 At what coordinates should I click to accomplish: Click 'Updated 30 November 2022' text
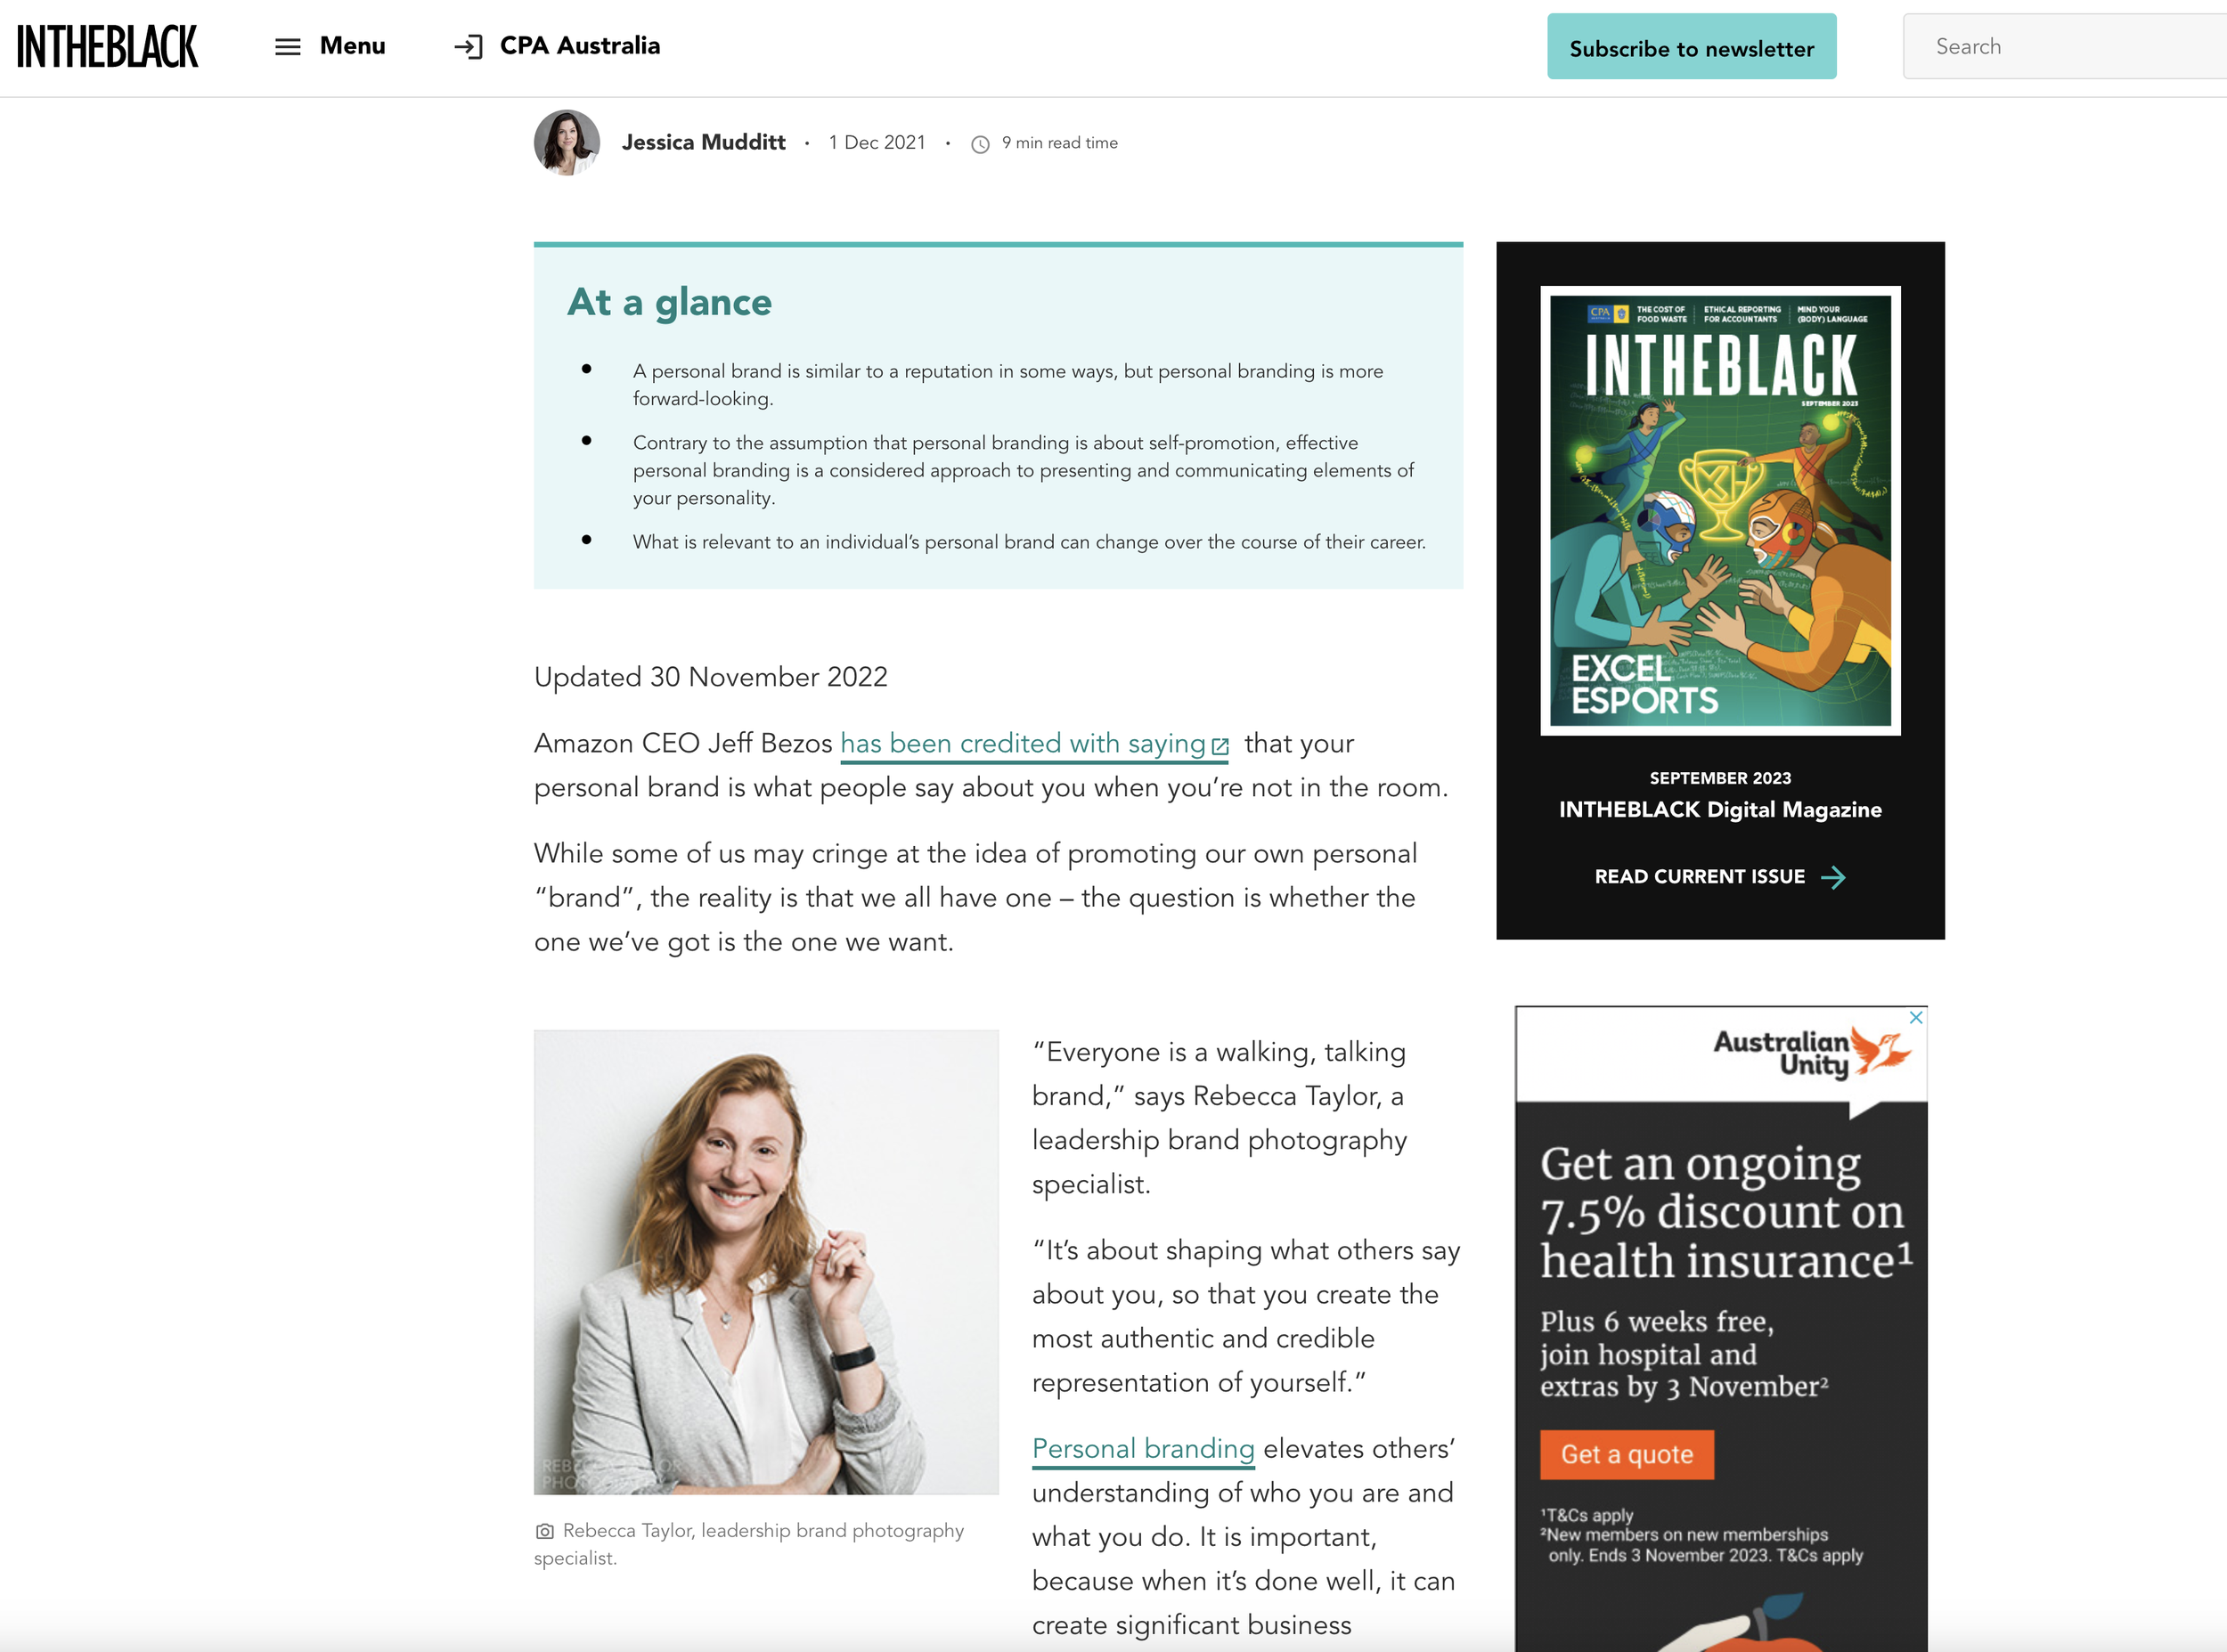(711, 677)
